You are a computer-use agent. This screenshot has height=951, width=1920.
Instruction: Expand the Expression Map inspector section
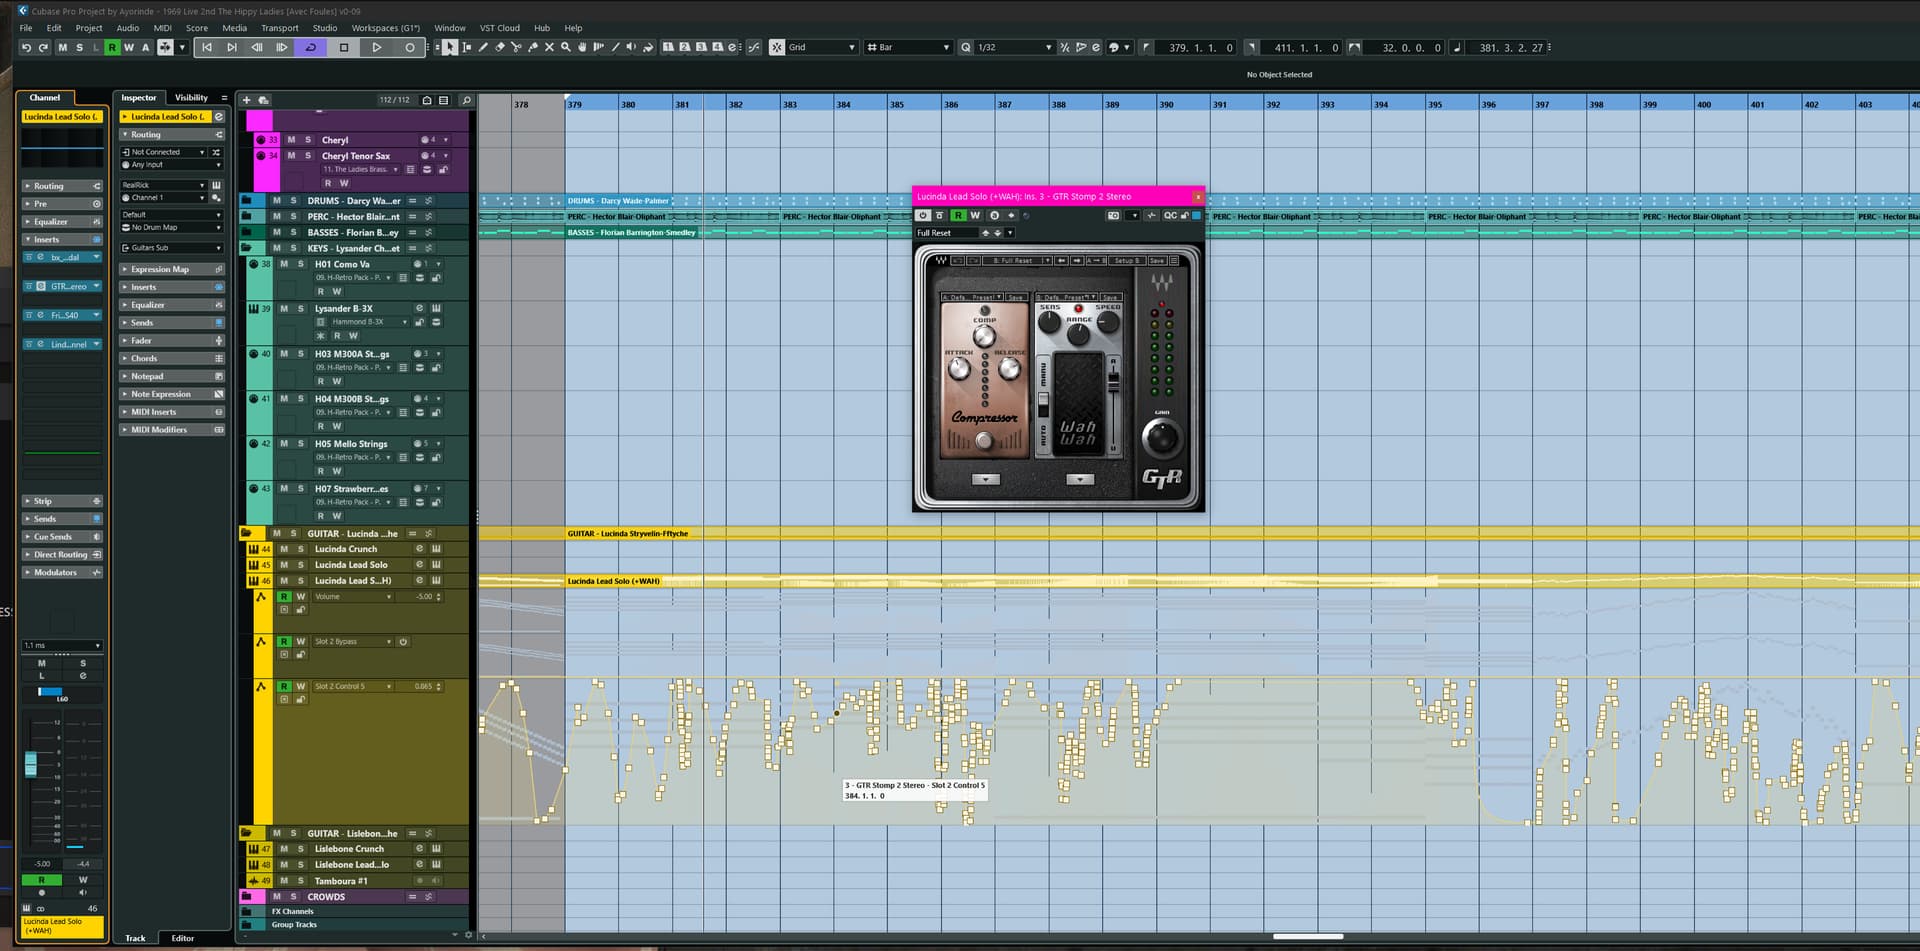[x=171, y=269]
